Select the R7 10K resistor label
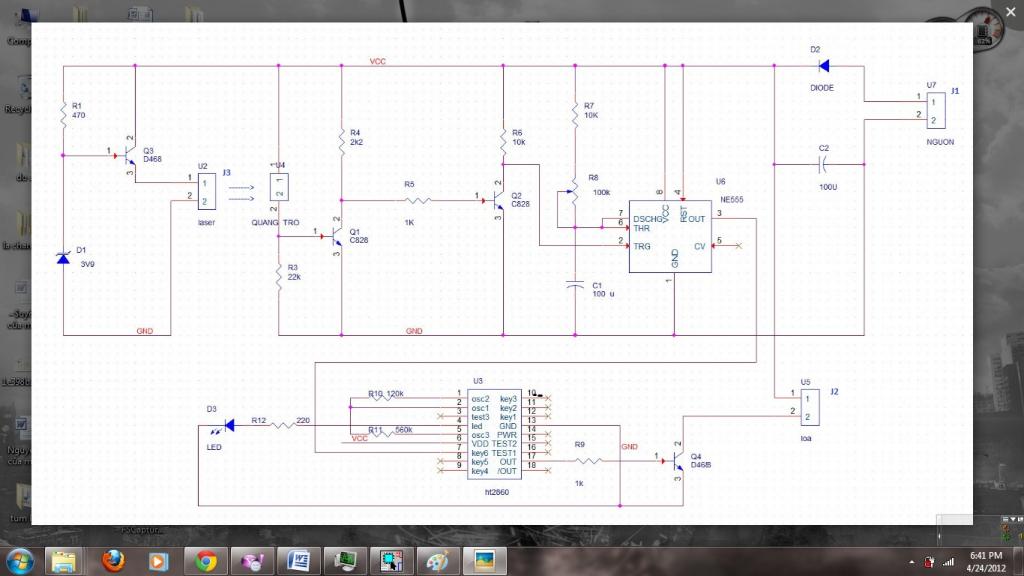 tap(591, 110)
